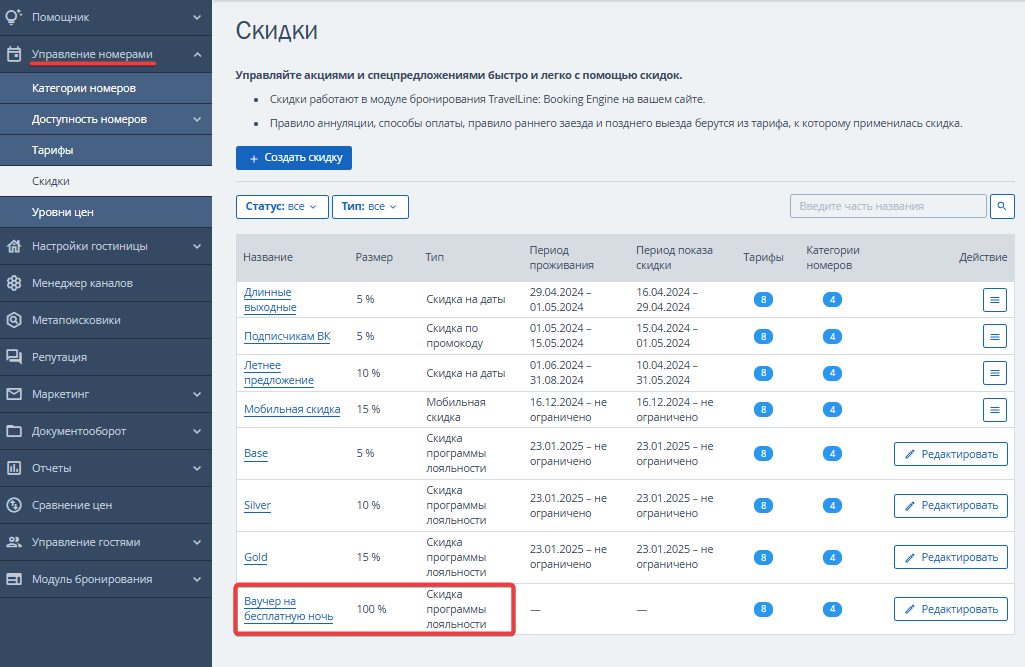Expand the Доступность номеров submenu
This screenshot has width=1025, height=667.
[x=197, y=119]
